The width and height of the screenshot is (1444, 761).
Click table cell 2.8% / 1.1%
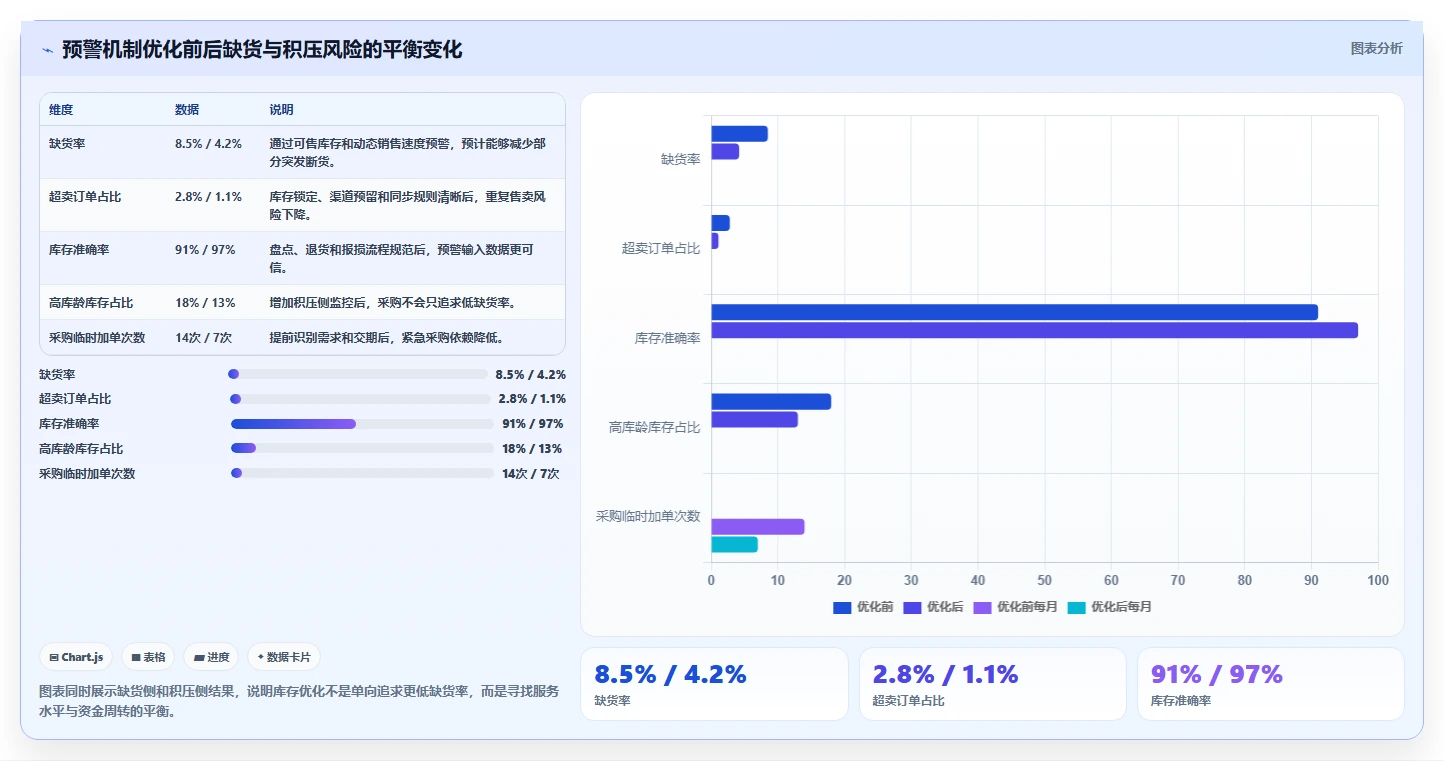click(x=208, y=197)
